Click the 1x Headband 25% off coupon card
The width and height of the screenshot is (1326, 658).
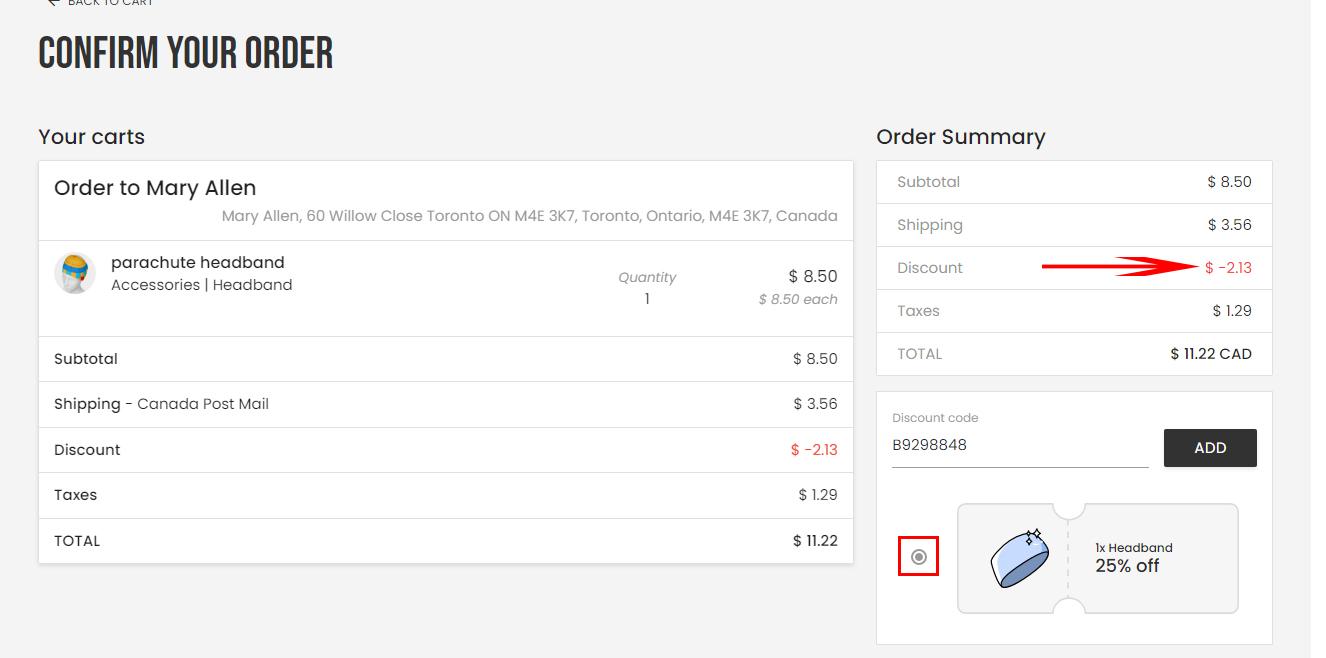pos(1098,558)
